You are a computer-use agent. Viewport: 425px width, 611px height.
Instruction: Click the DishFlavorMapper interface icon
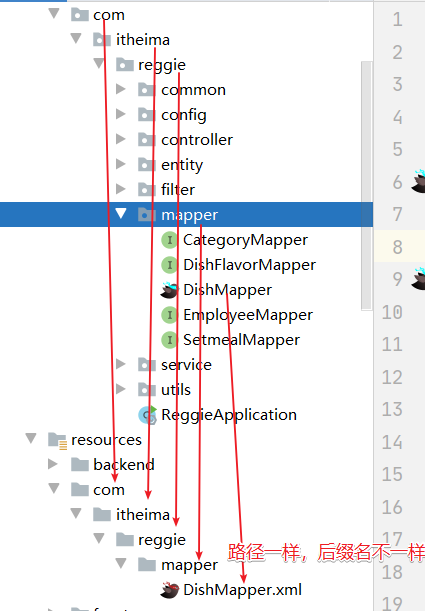(169, 265)
